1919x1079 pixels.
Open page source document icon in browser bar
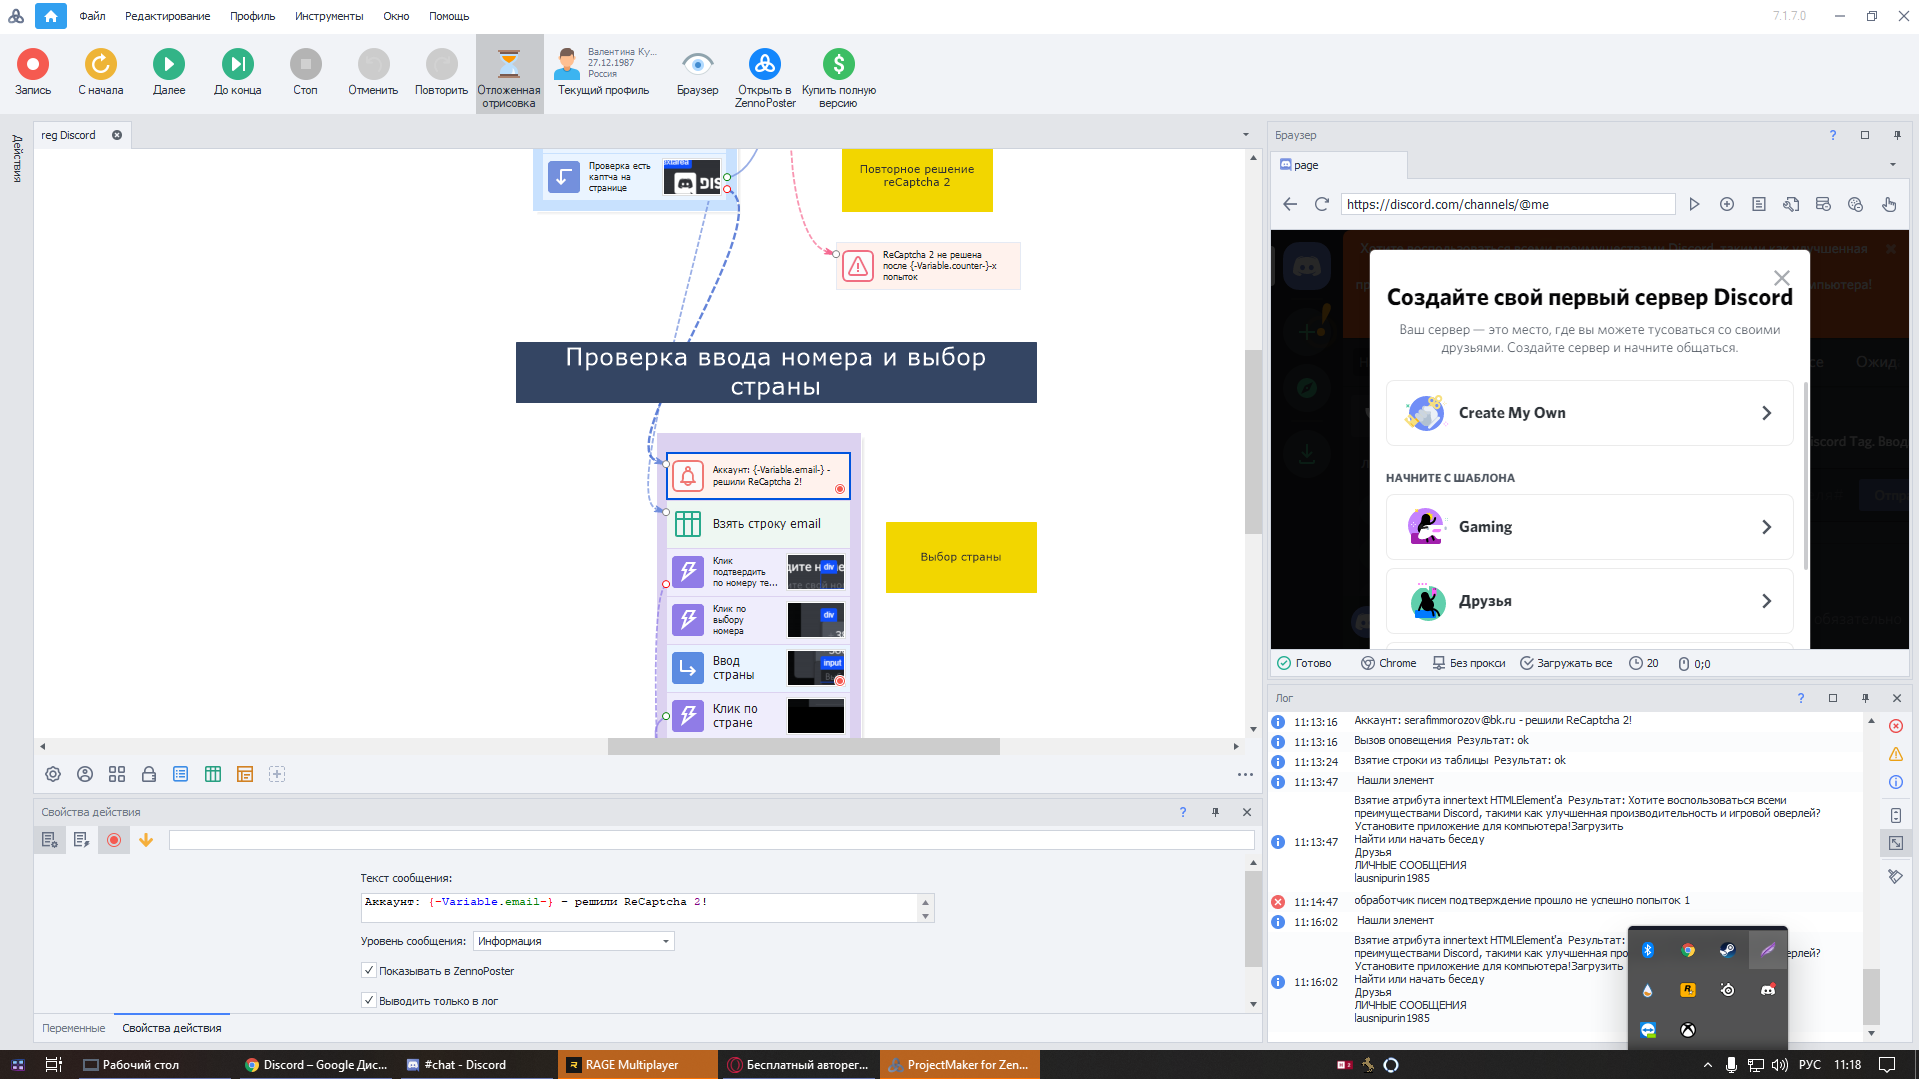[1758, 204]
